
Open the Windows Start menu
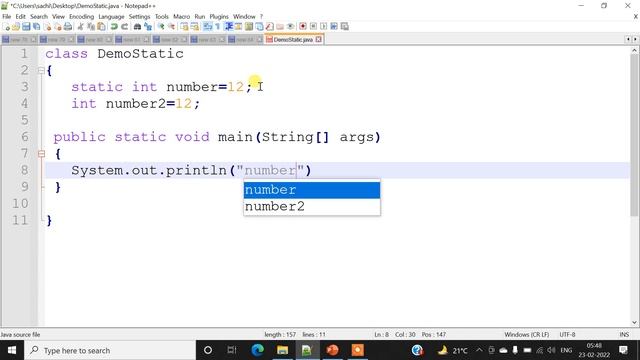[x=12, y=350]
